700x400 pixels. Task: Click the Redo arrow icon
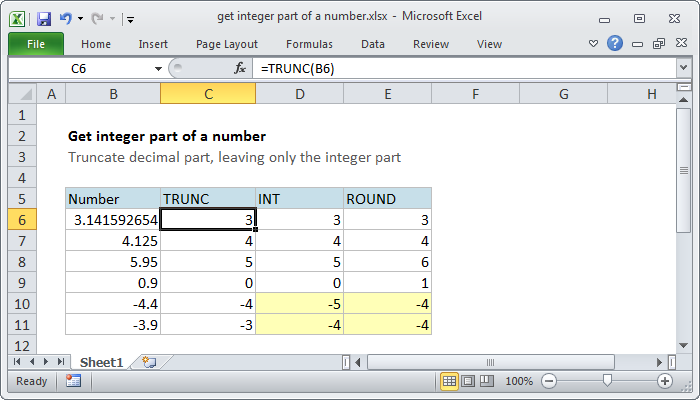tap(97, 18)
